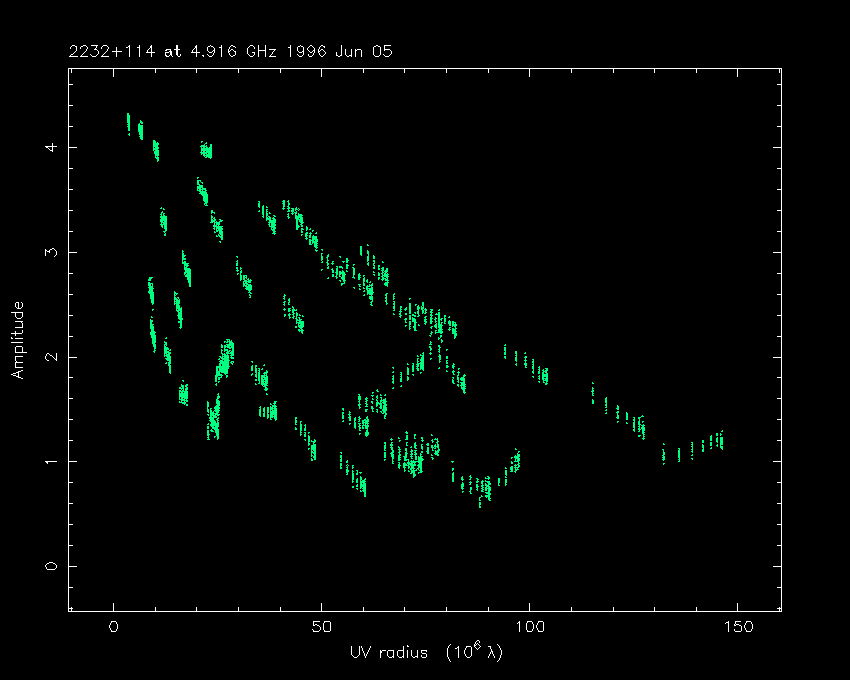
Task: Click the x-axis tick label '100'
Action: pyautogui.click(x=529, y=627)
